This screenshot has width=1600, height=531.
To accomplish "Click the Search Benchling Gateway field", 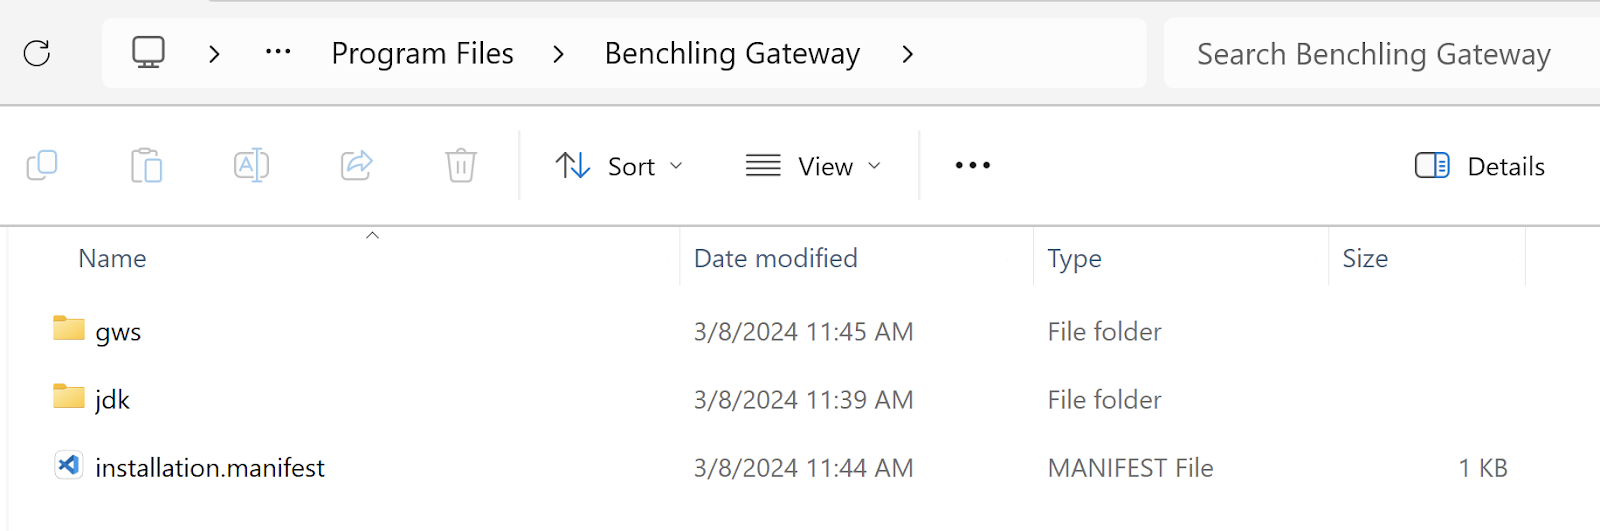I will pyautogui.click(x=1382, y=54).
